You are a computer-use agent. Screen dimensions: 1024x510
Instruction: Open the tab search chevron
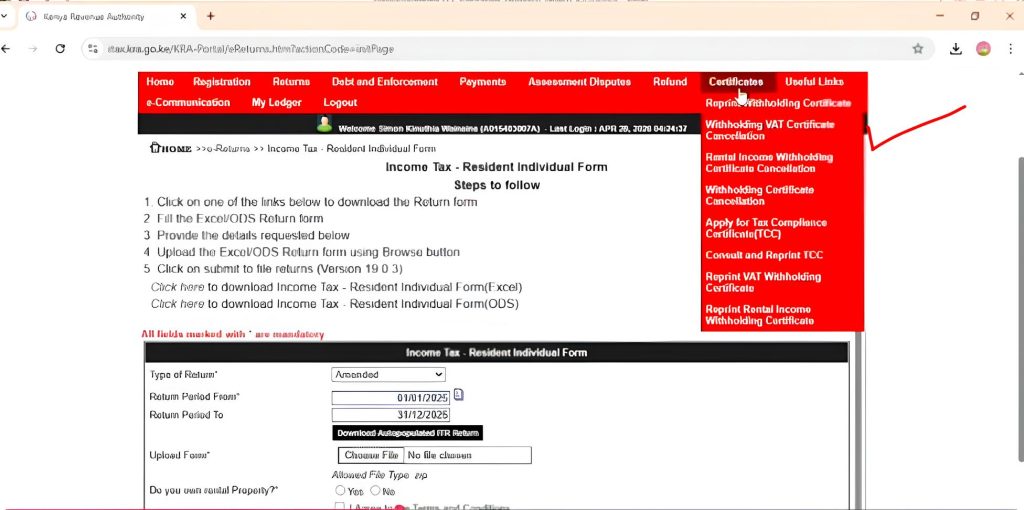[4, 16]
